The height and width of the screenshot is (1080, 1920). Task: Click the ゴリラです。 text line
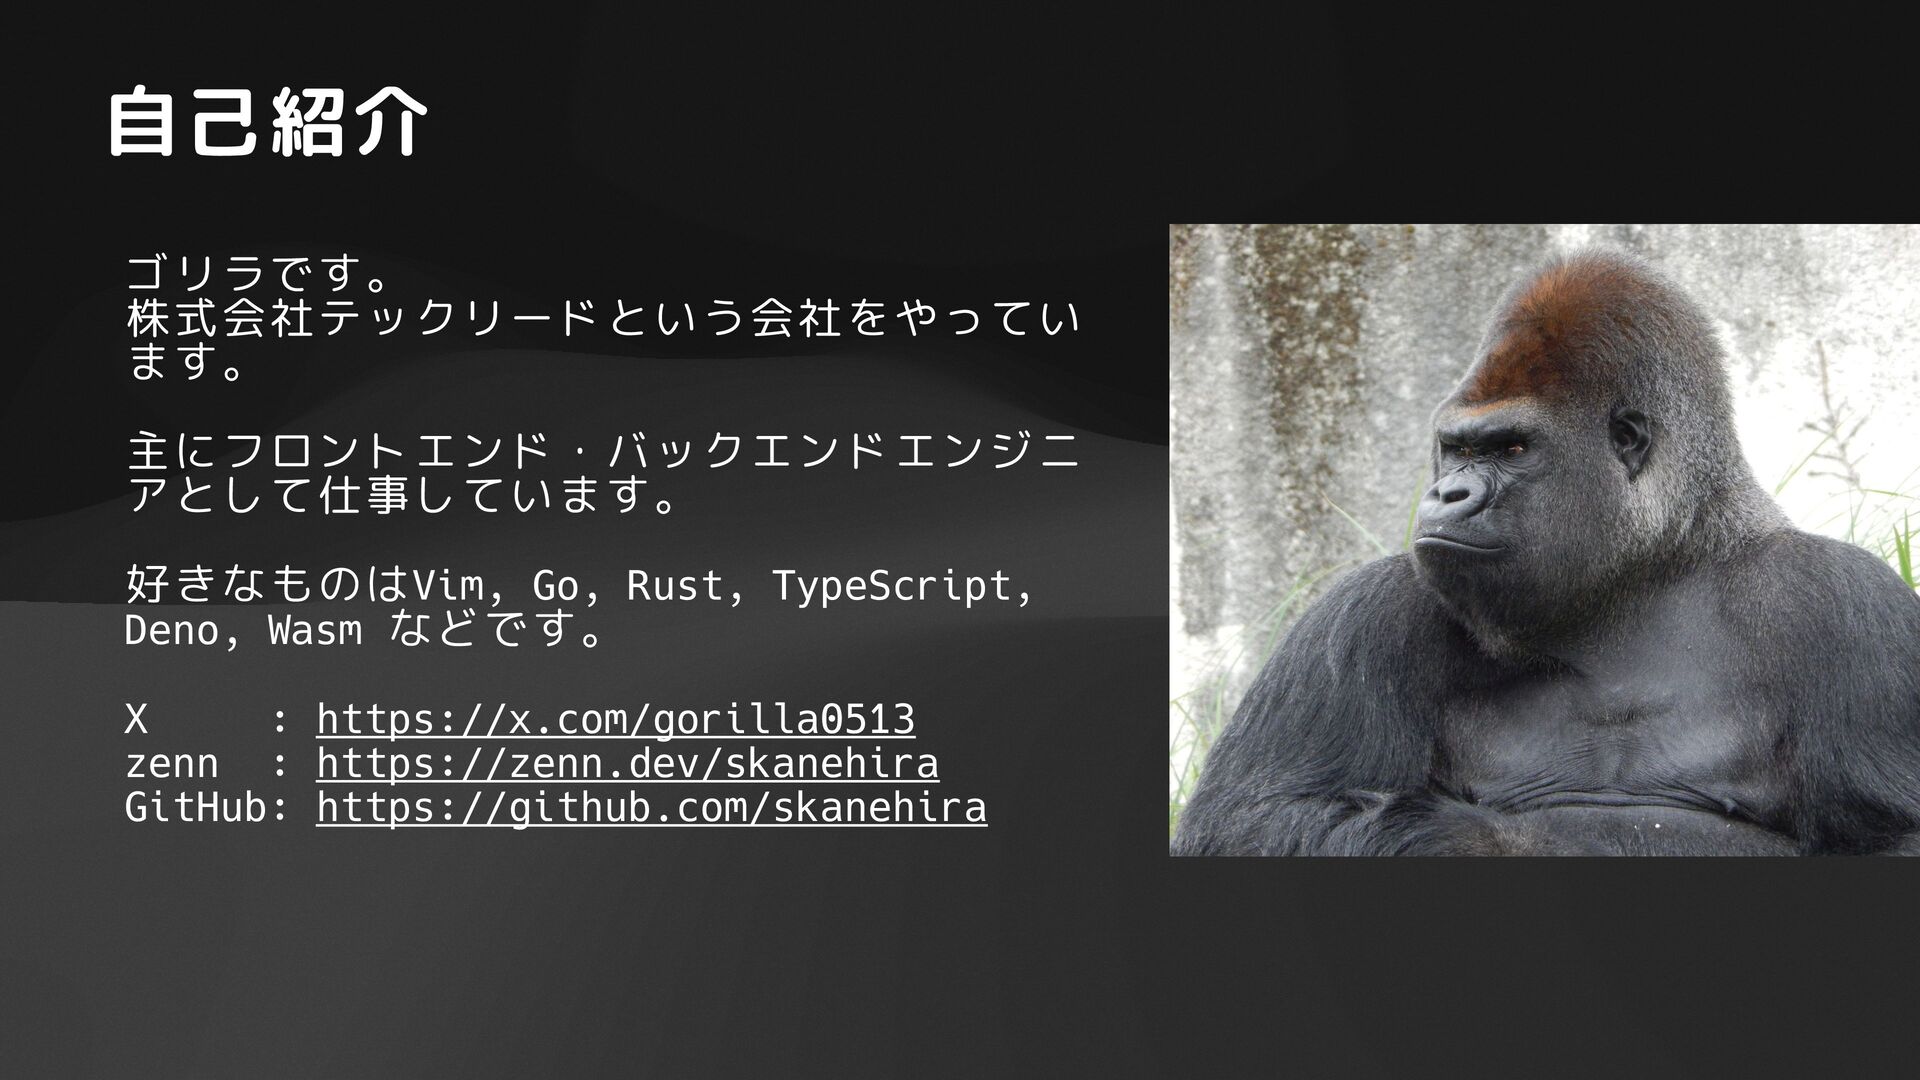point(254,272)
